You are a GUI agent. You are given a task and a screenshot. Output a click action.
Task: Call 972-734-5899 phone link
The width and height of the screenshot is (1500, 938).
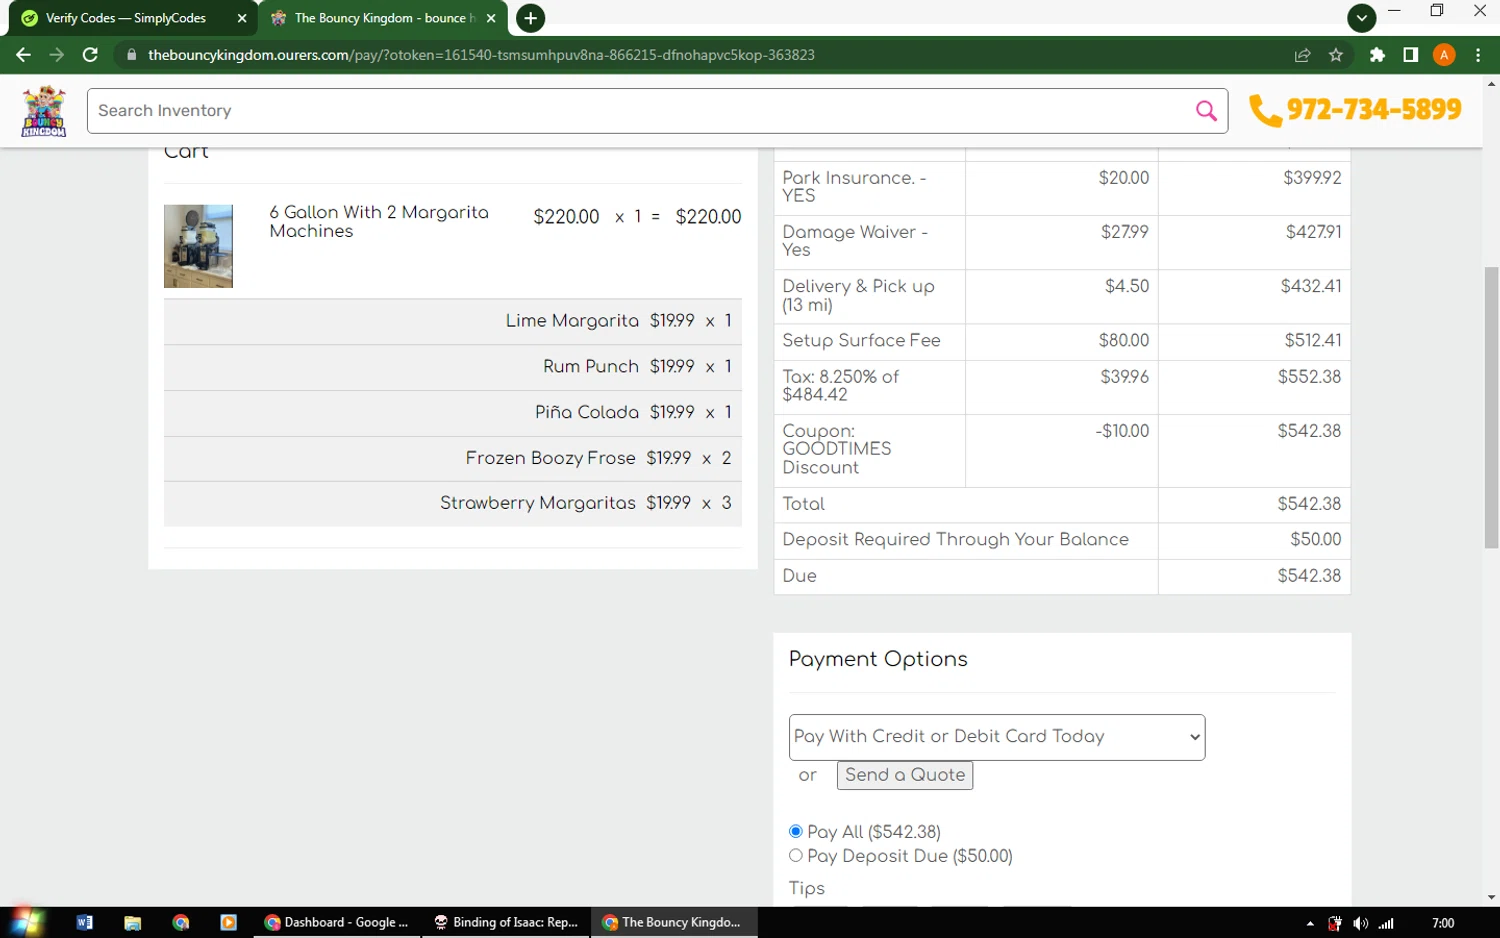click(1373, 110)
